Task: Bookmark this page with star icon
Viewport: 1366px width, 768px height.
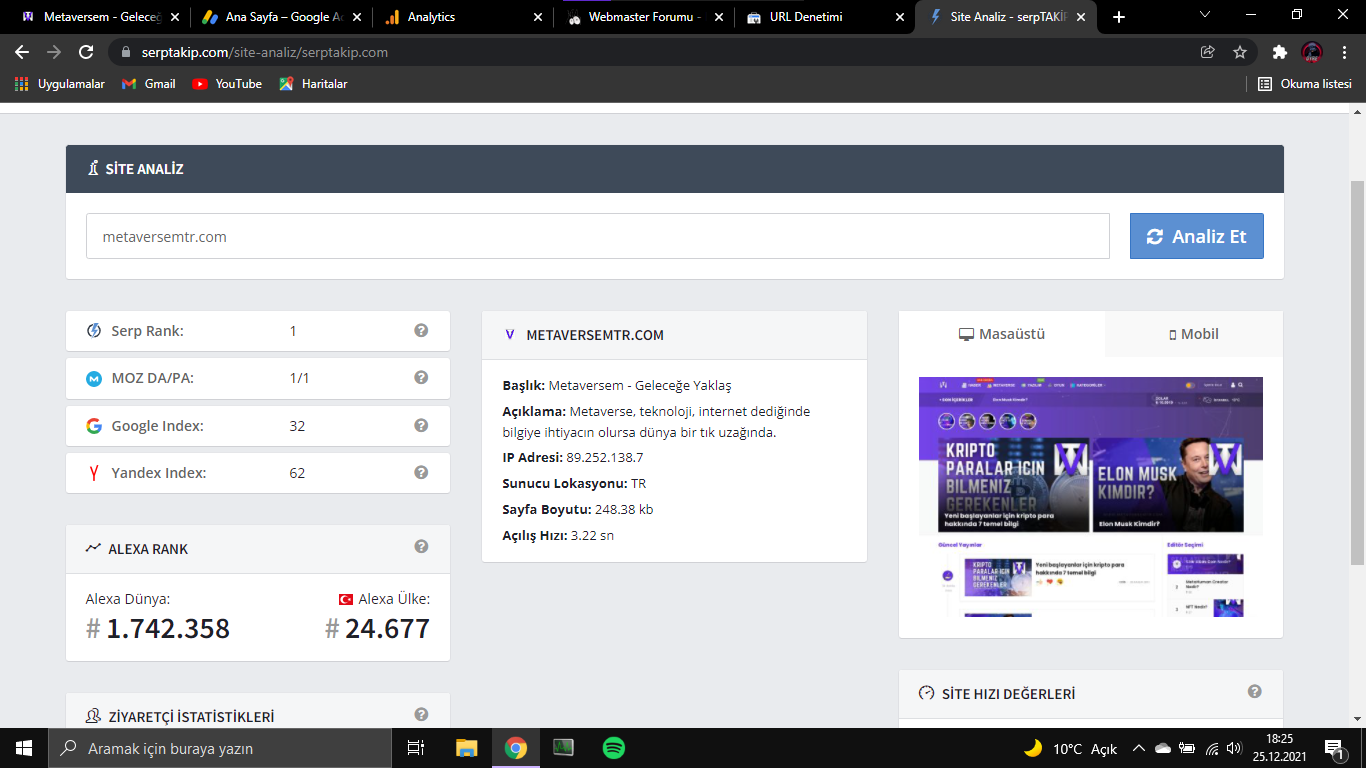Action: [1240, 52]
